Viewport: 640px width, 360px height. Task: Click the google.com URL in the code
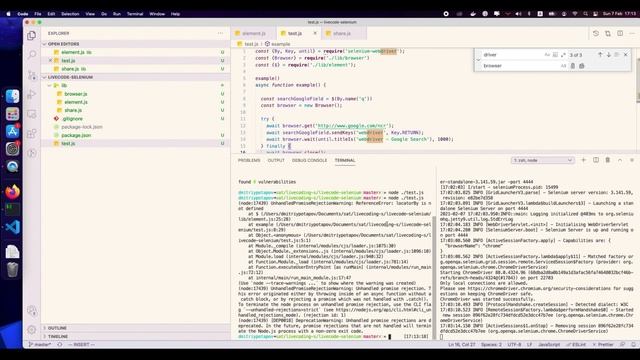(351, 126)
